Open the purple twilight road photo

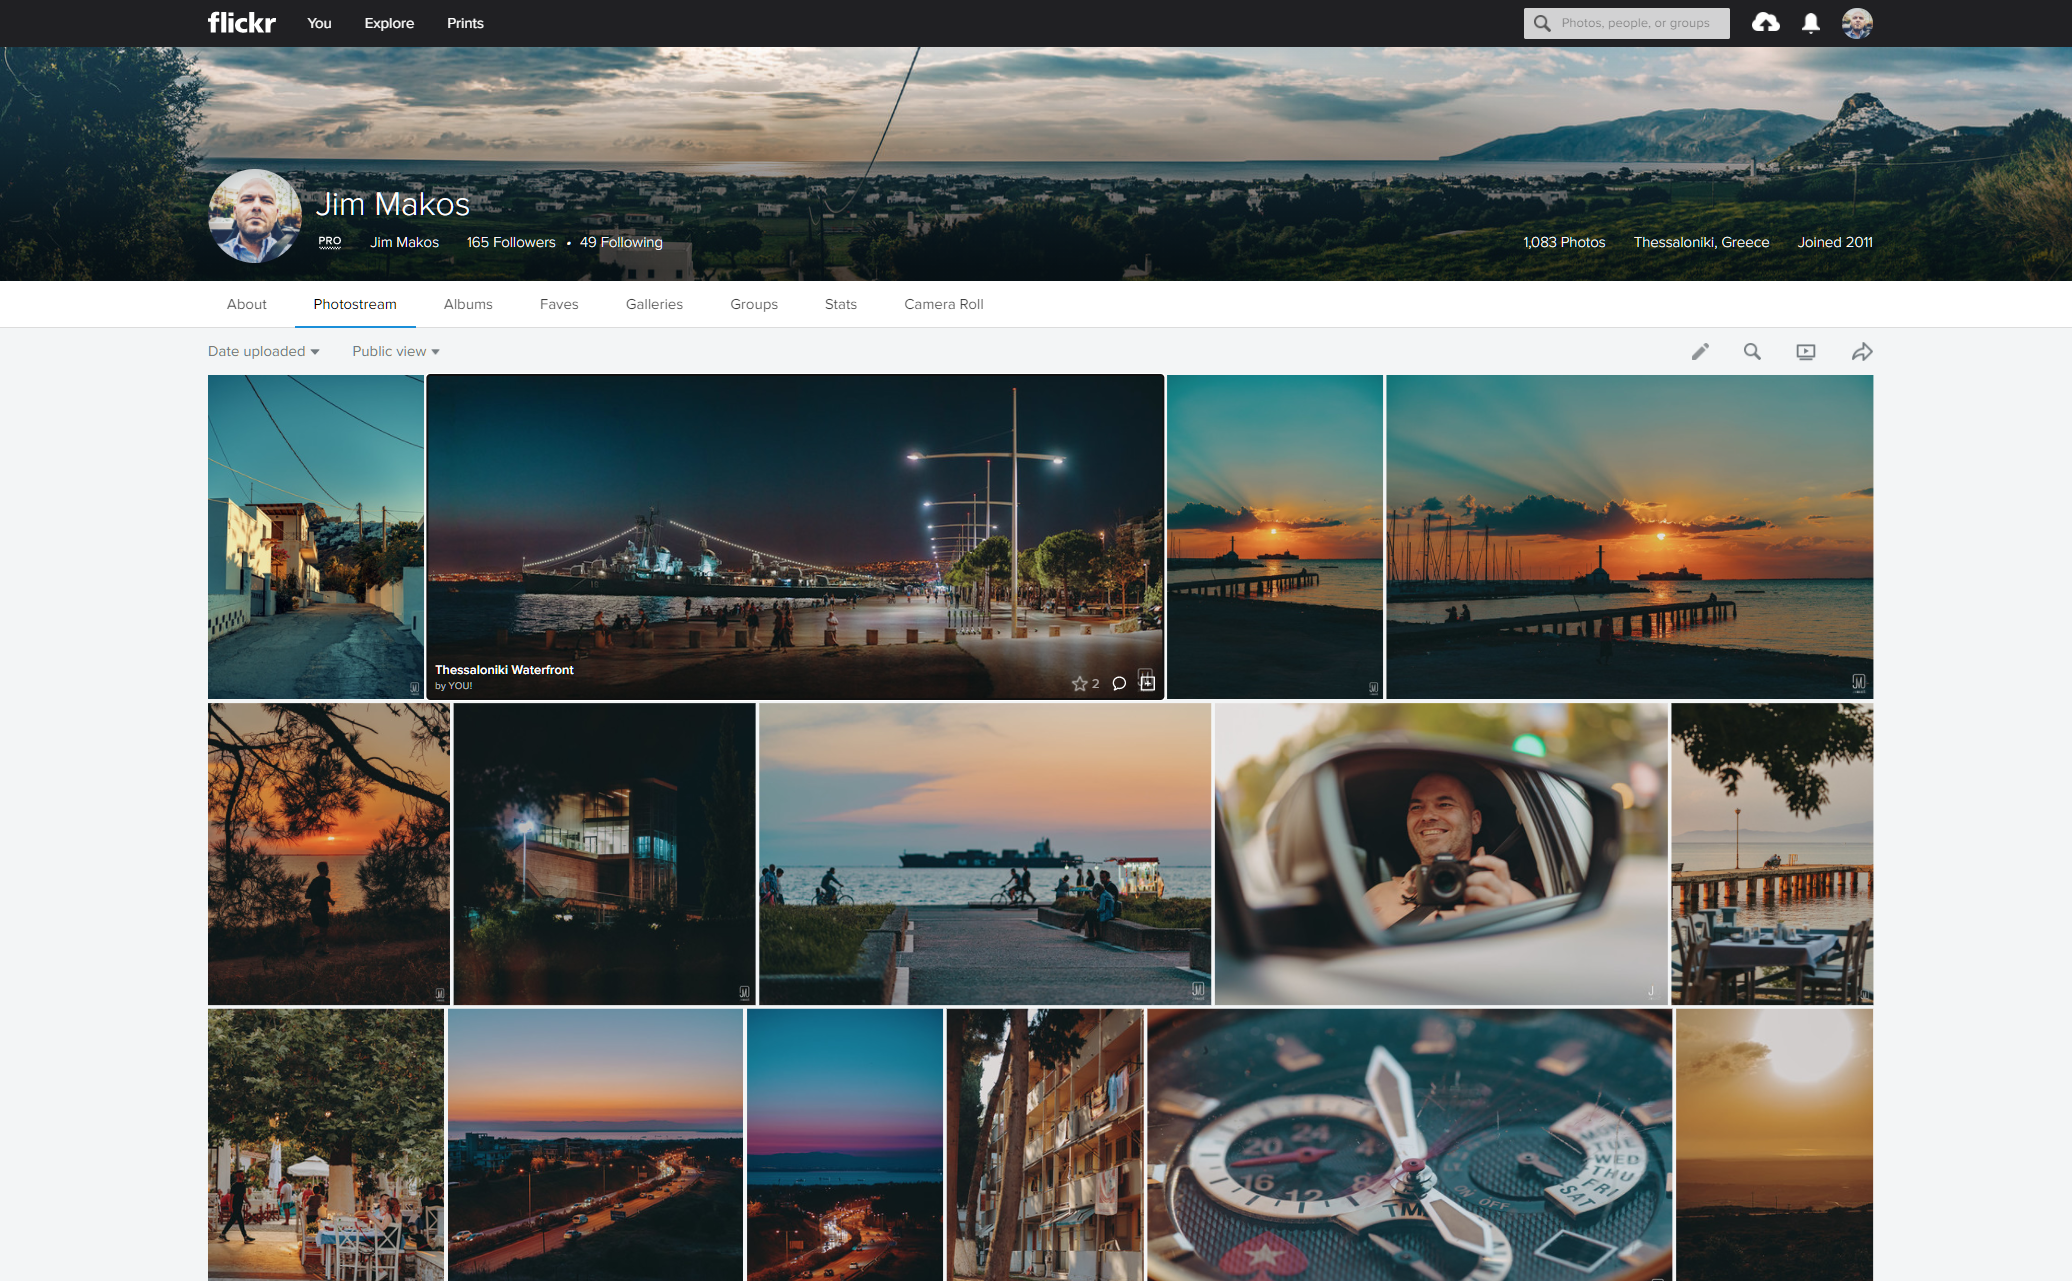tap(845, 1145)
